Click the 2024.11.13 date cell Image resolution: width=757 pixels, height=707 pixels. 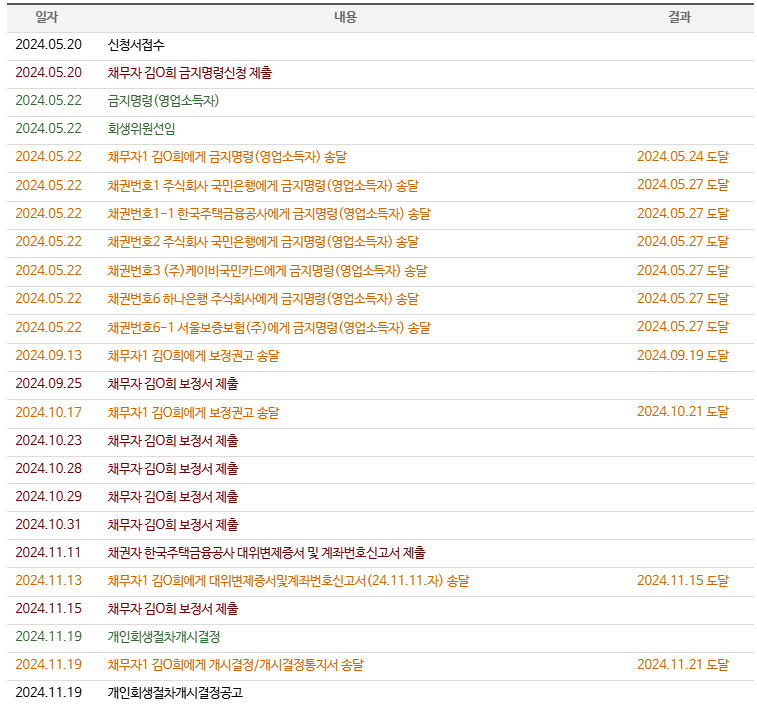click(49, 580)
